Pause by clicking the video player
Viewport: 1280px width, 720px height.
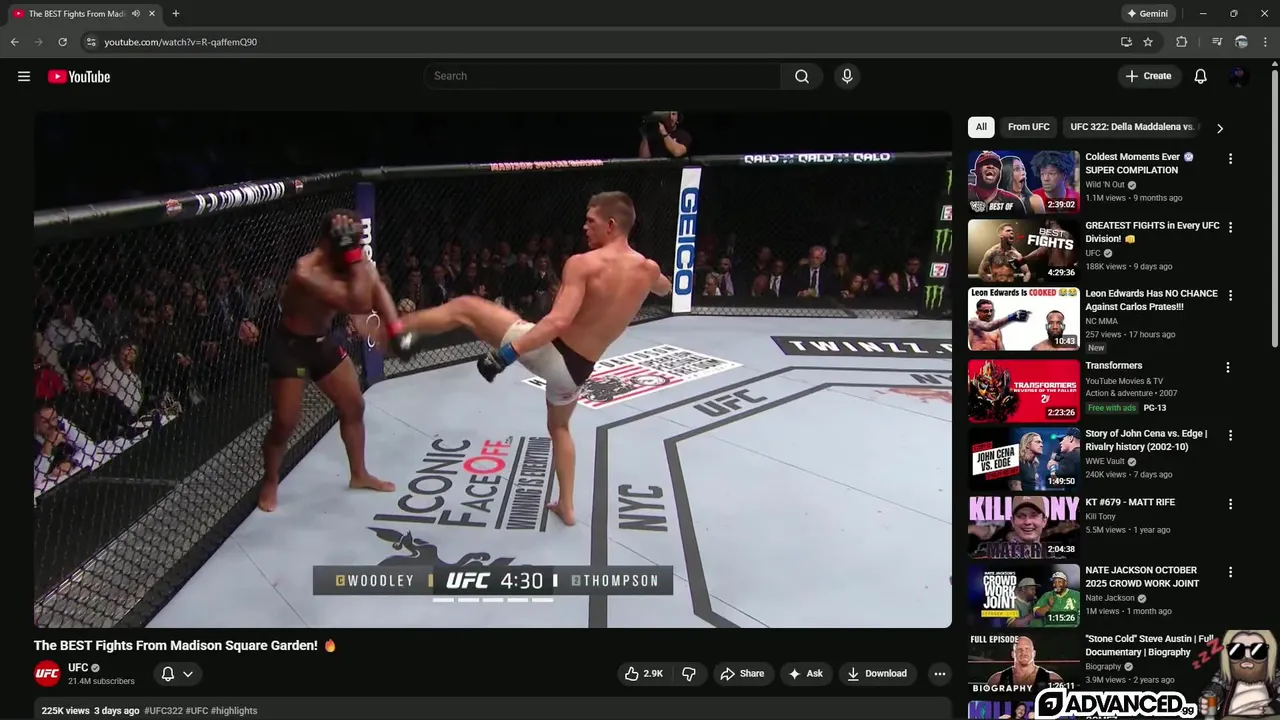[x=492, y=369]
